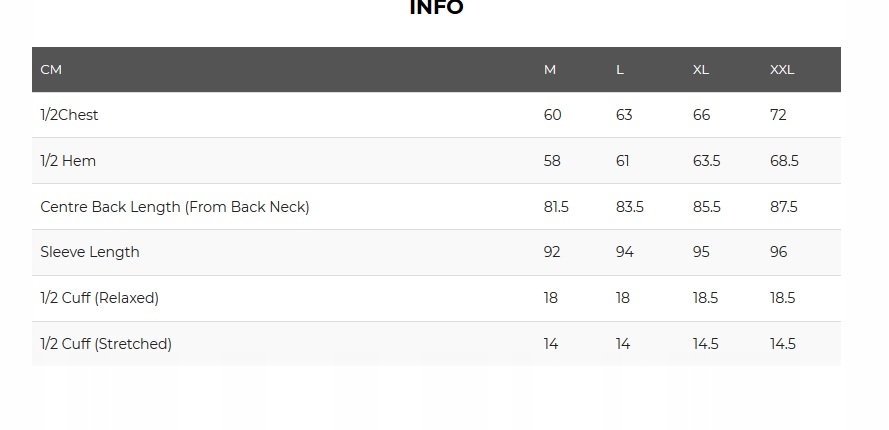Click the XL size column header
The height and width of the screenshot is (430, 889).
tap(701, 70)
